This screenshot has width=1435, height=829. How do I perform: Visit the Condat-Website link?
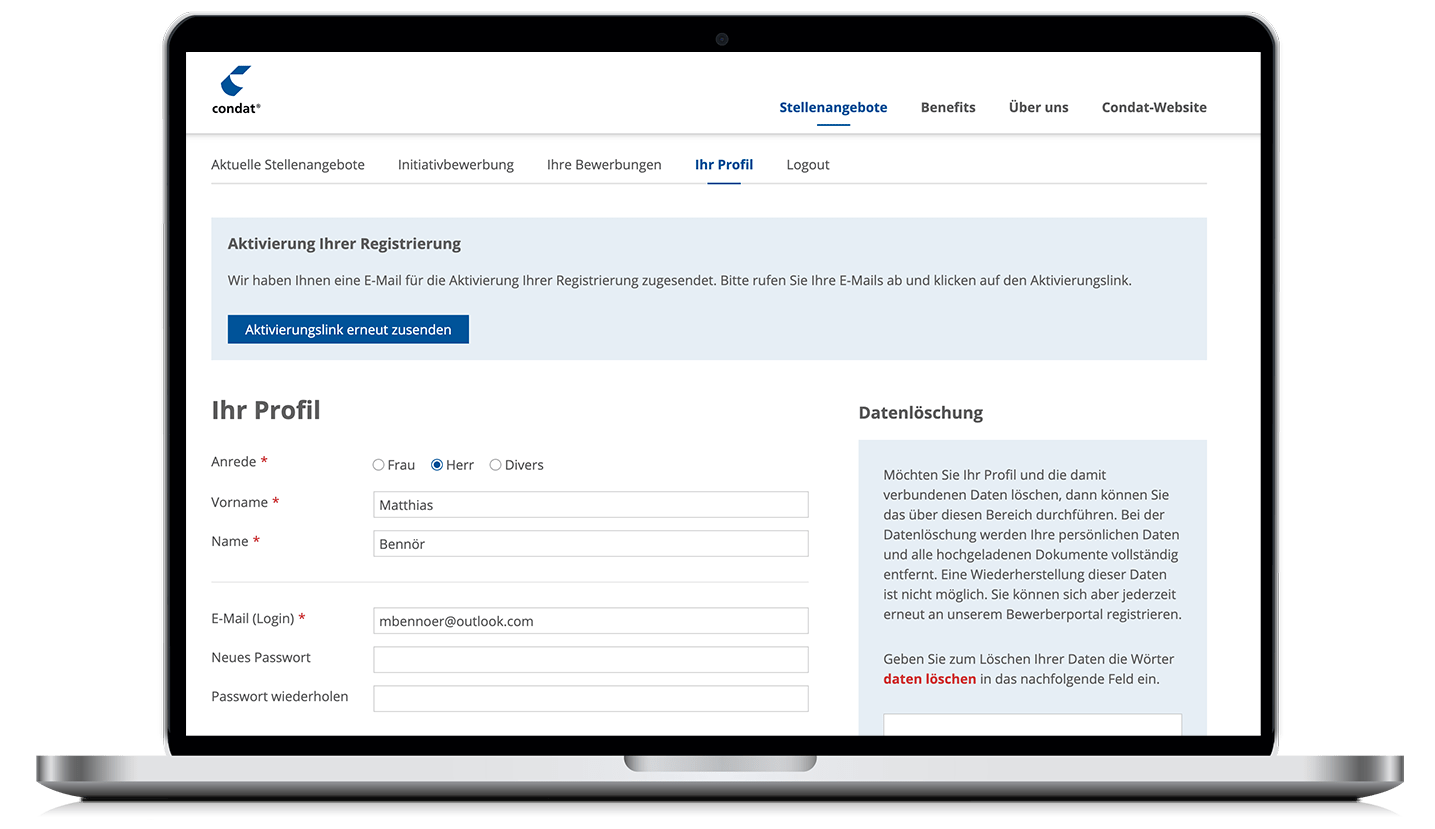[1154, 107]
